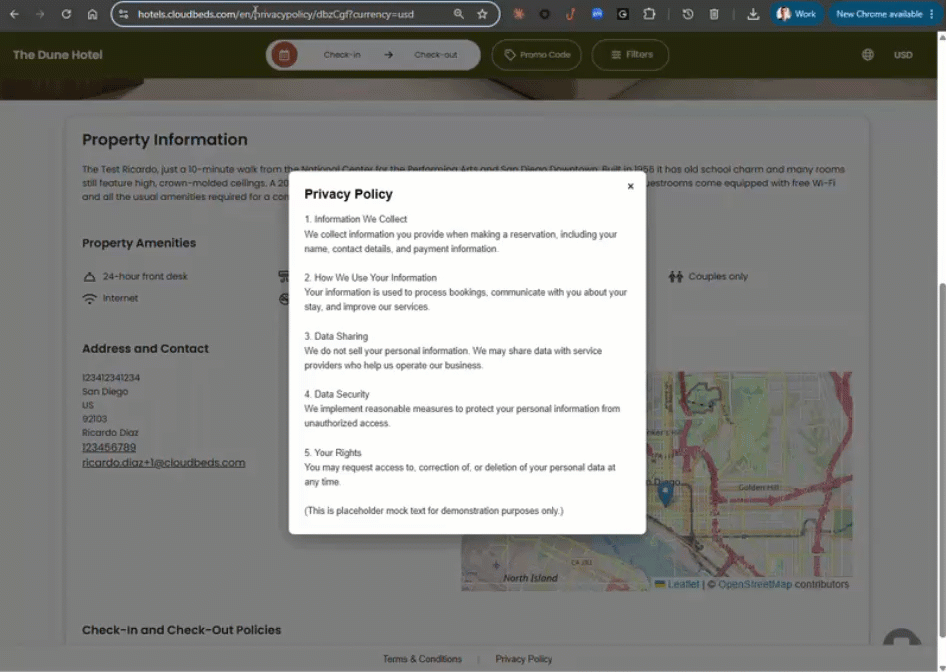Click the dark circle extension icon
Image resolution: width=946 pixels, height=672 pixels.
point(544,14)
